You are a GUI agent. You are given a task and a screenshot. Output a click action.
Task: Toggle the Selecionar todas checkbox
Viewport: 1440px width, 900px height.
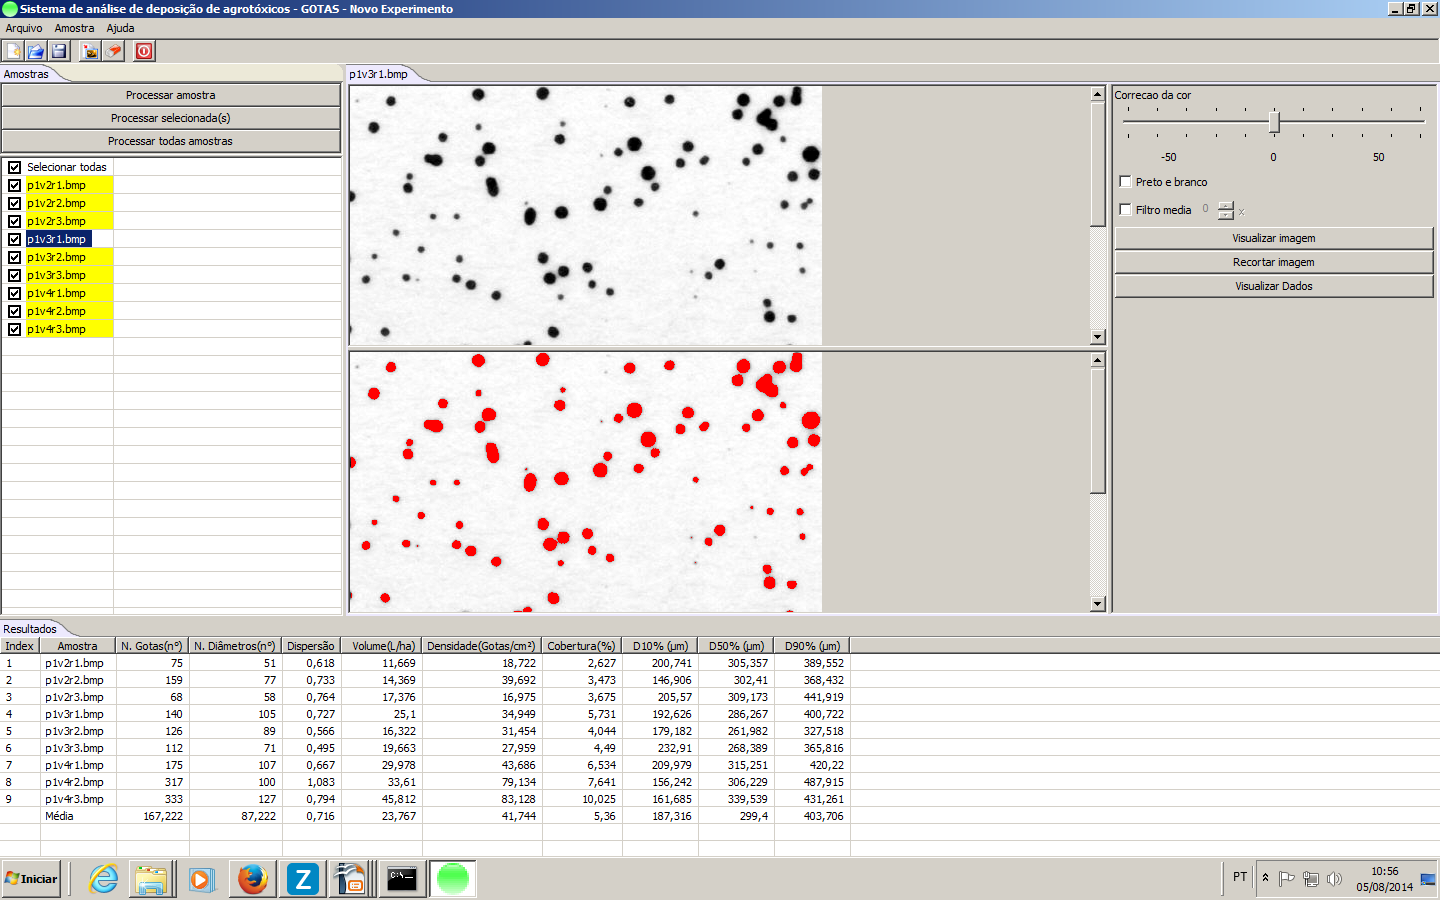(x=15, y=167)
